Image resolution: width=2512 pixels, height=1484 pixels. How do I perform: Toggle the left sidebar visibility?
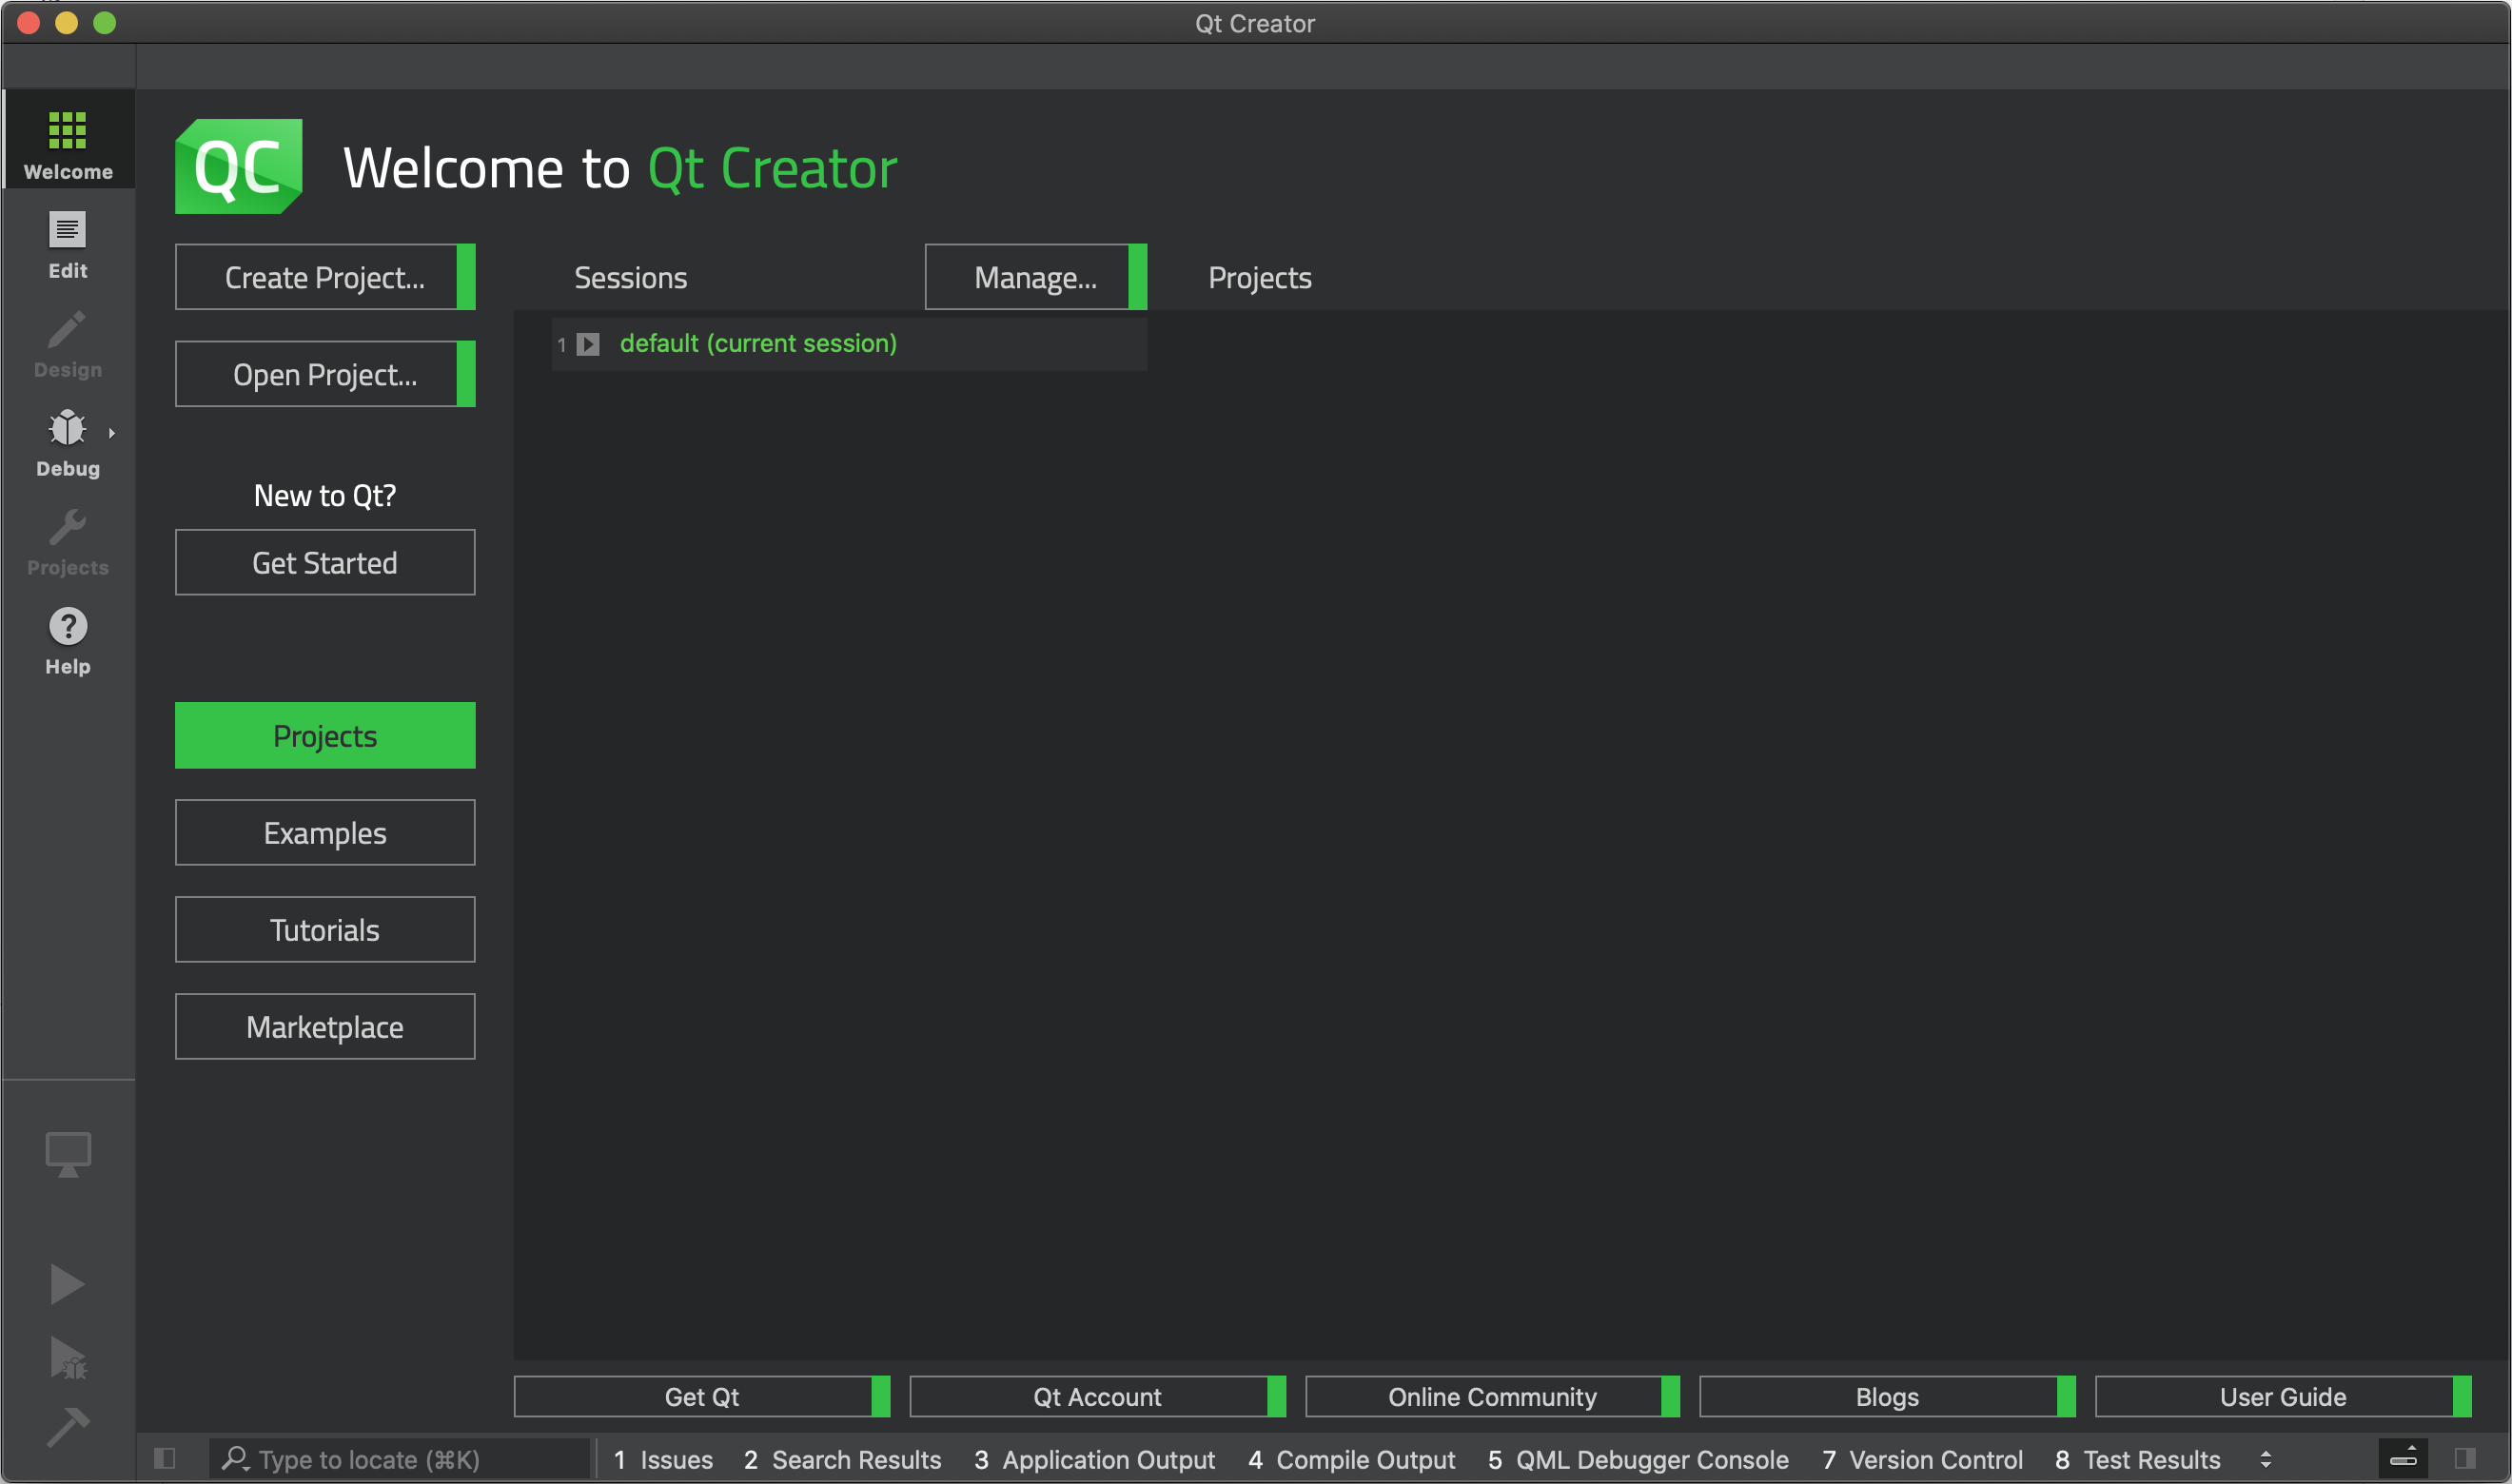[x=165, y=1459]
